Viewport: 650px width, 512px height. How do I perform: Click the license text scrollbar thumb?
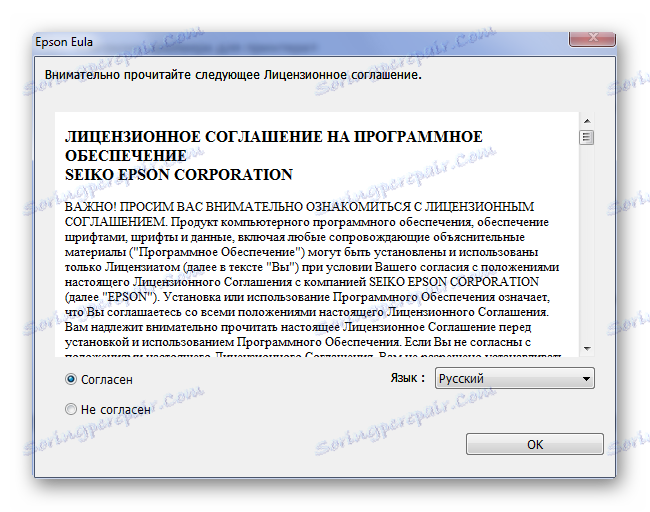tap(587, 137)
